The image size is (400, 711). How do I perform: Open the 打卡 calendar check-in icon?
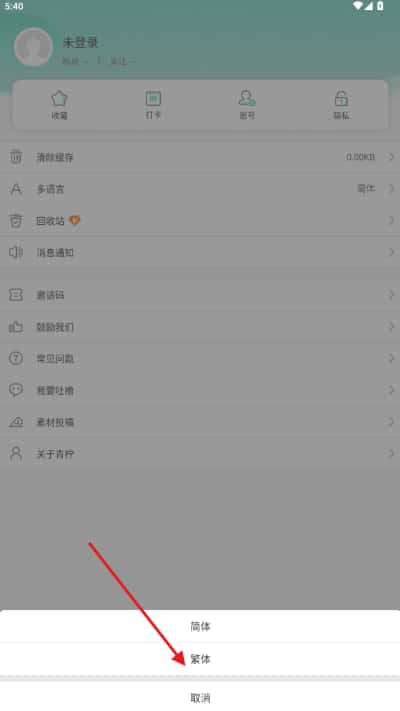tap(153, 98)
